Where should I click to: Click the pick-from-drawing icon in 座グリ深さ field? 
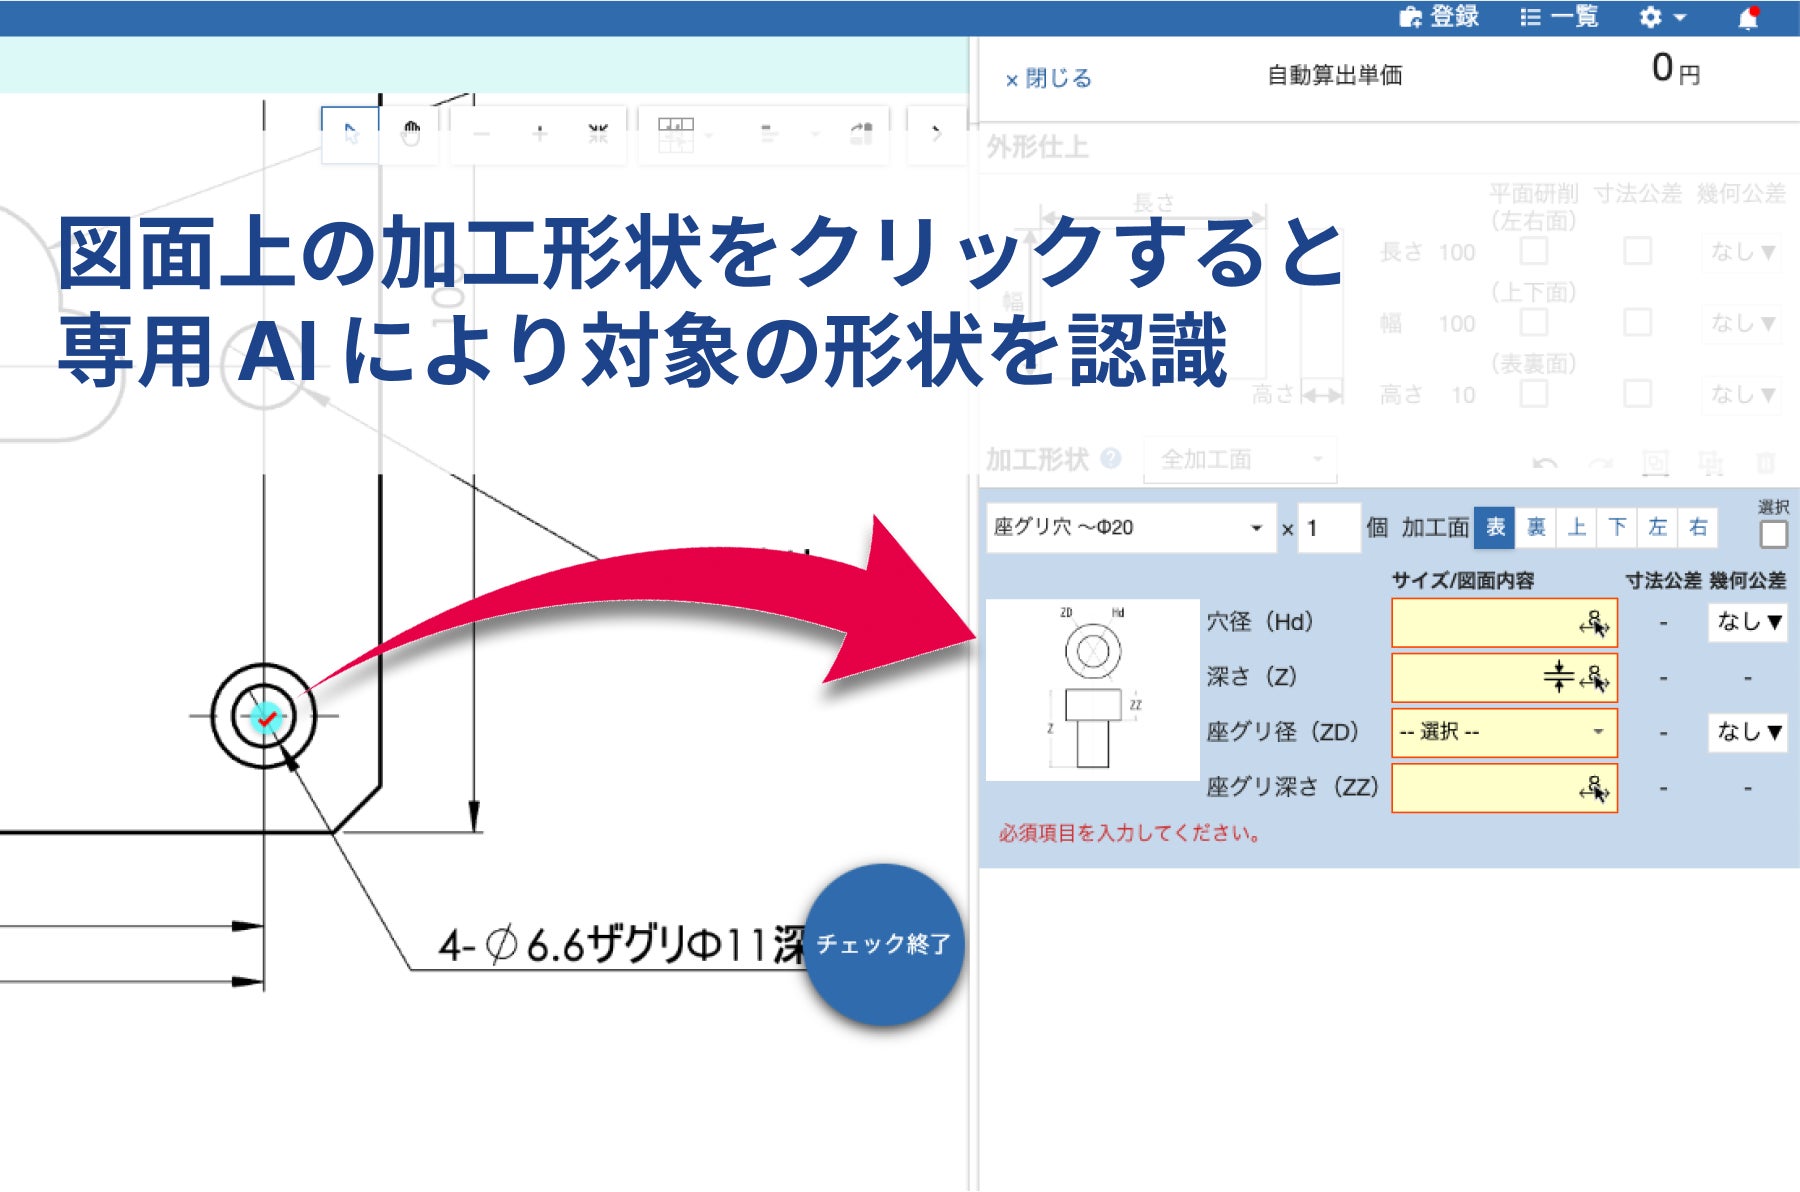coord(1594,788)
